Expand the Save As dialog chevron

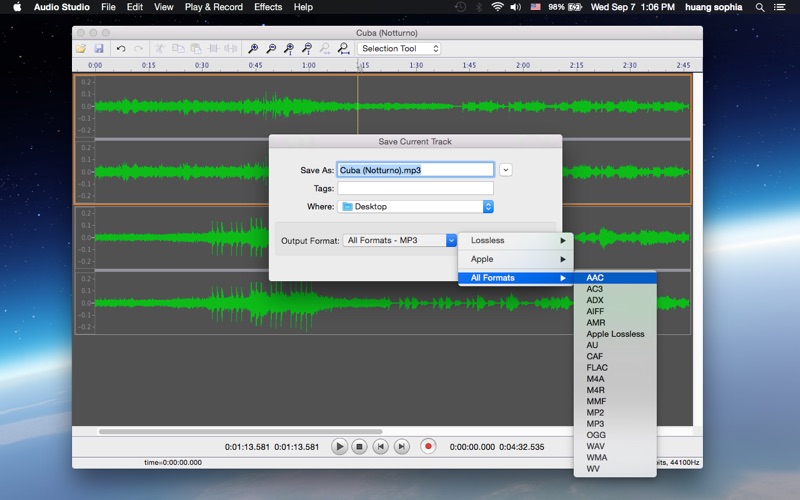pos(506,170)
